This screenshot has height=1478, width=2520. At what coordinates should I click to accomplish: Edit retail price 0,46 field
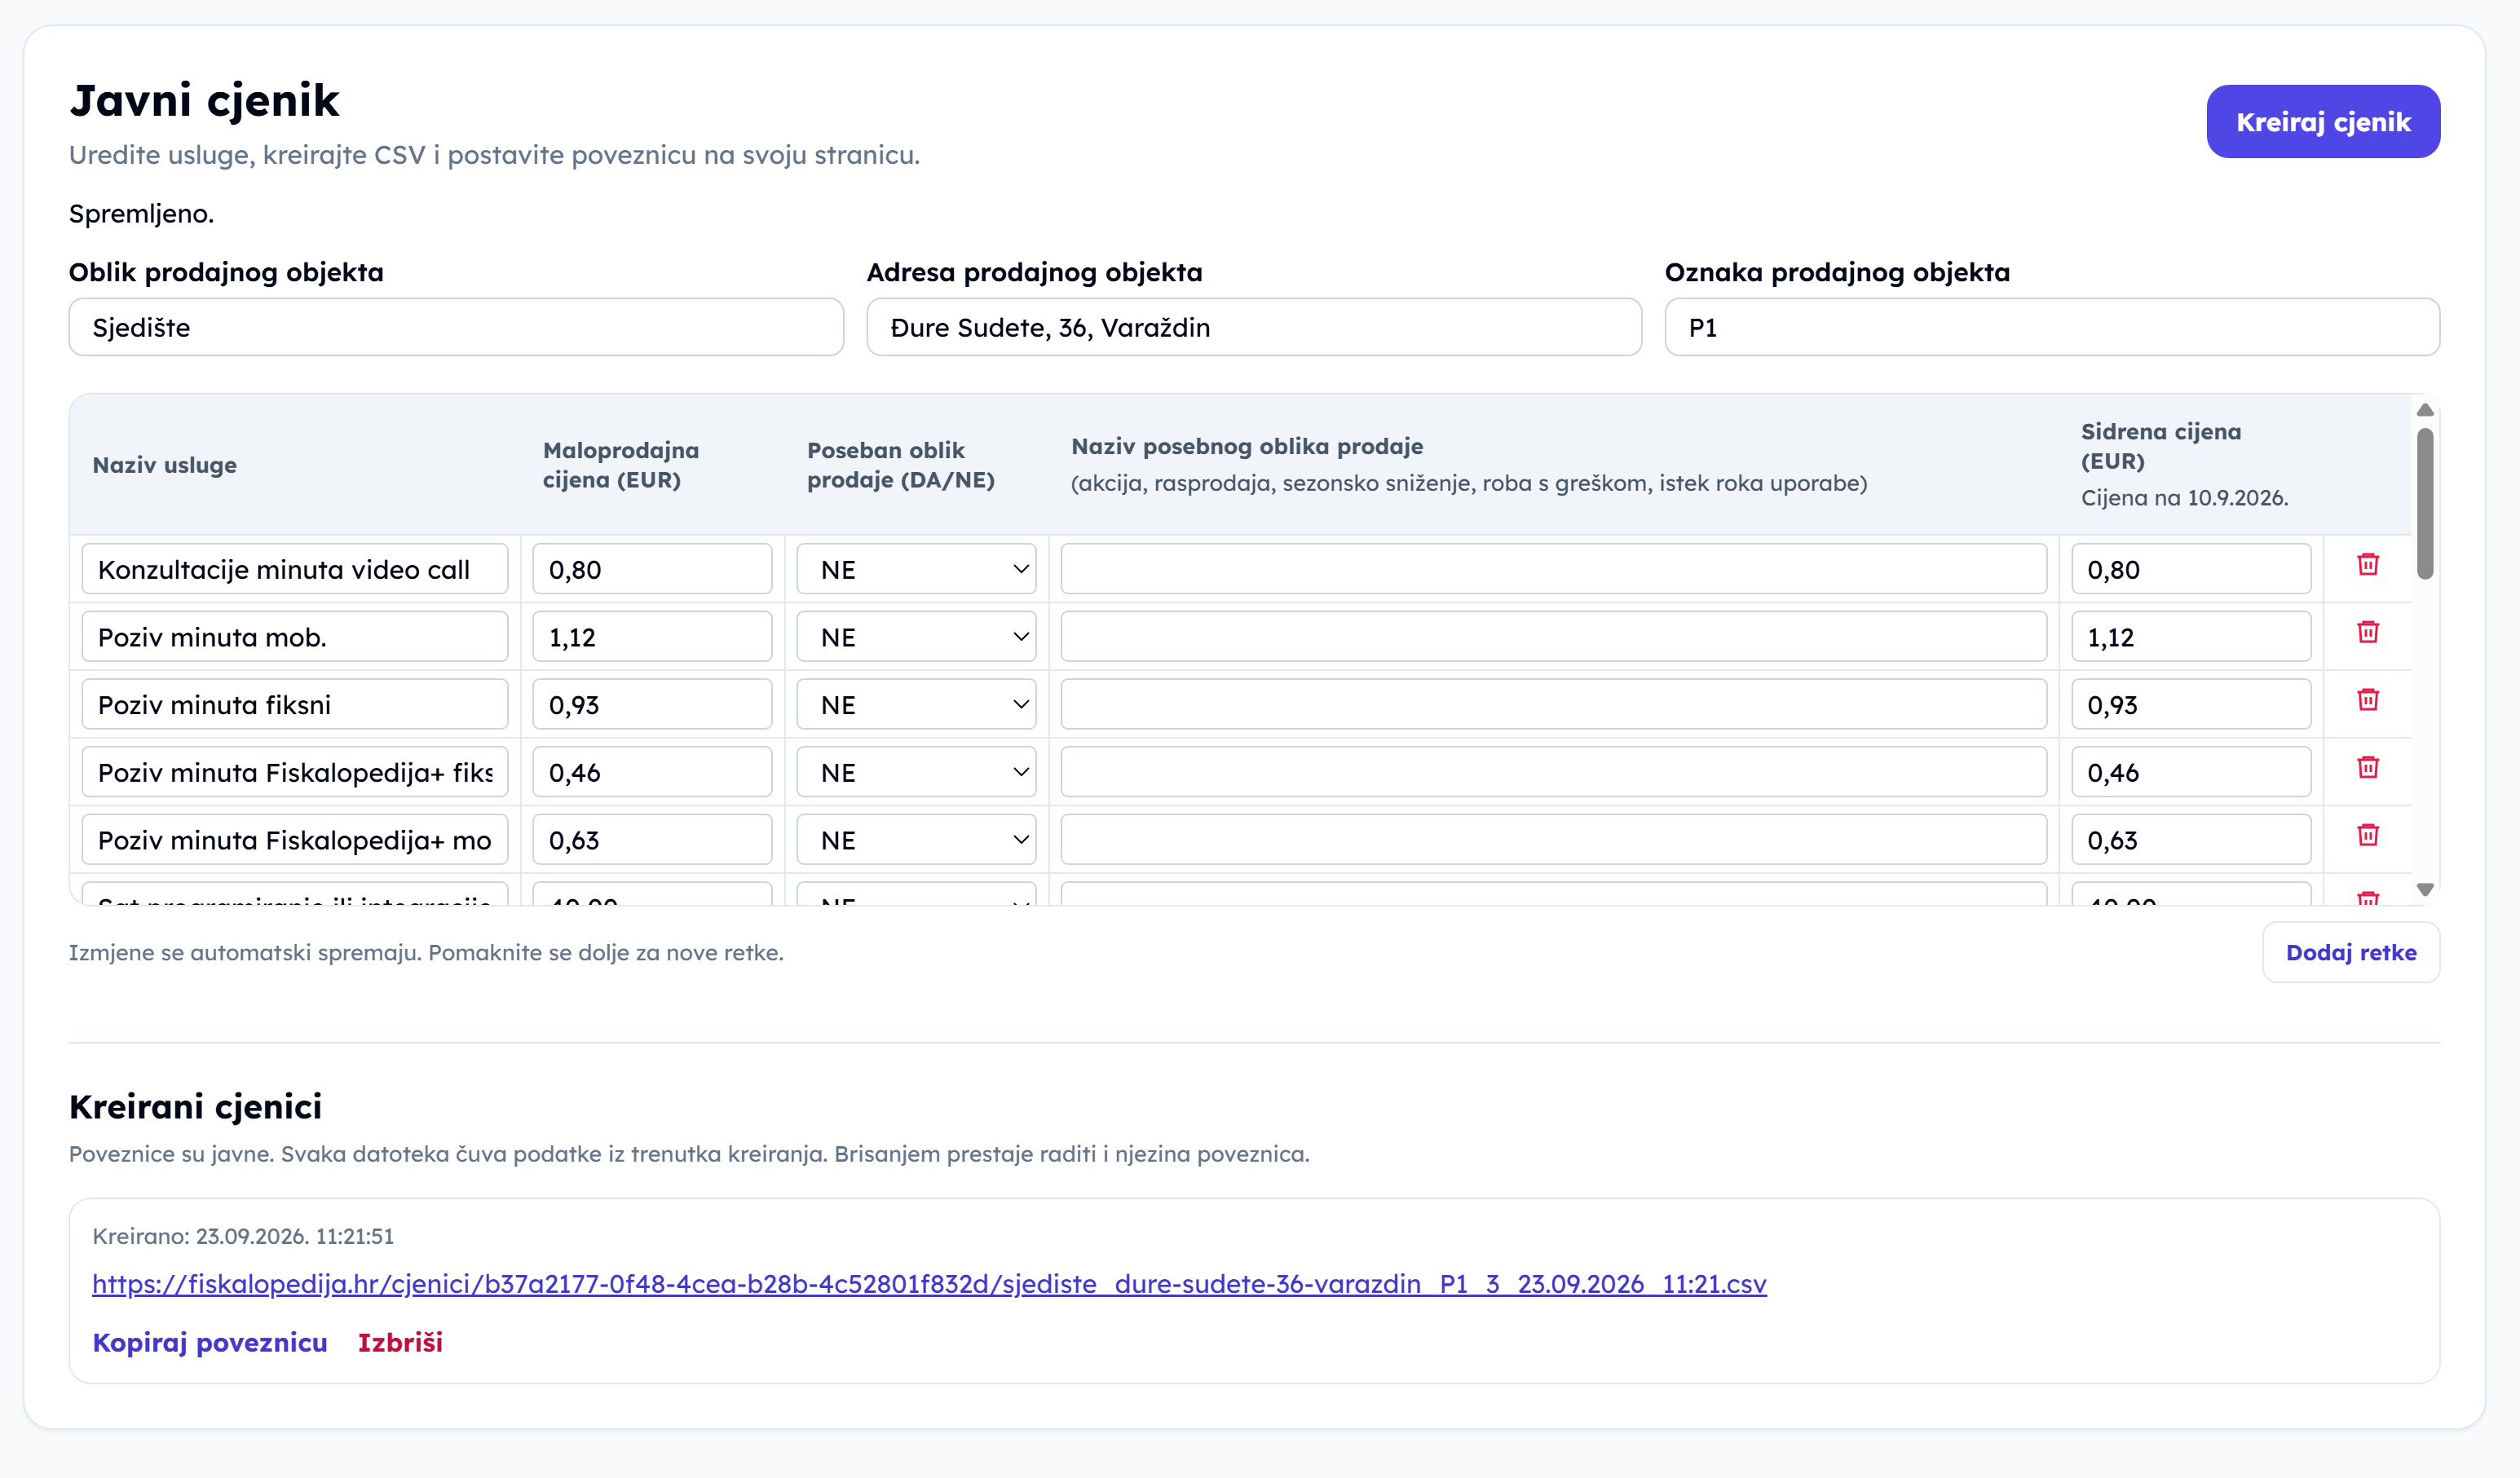click(652, 772)
